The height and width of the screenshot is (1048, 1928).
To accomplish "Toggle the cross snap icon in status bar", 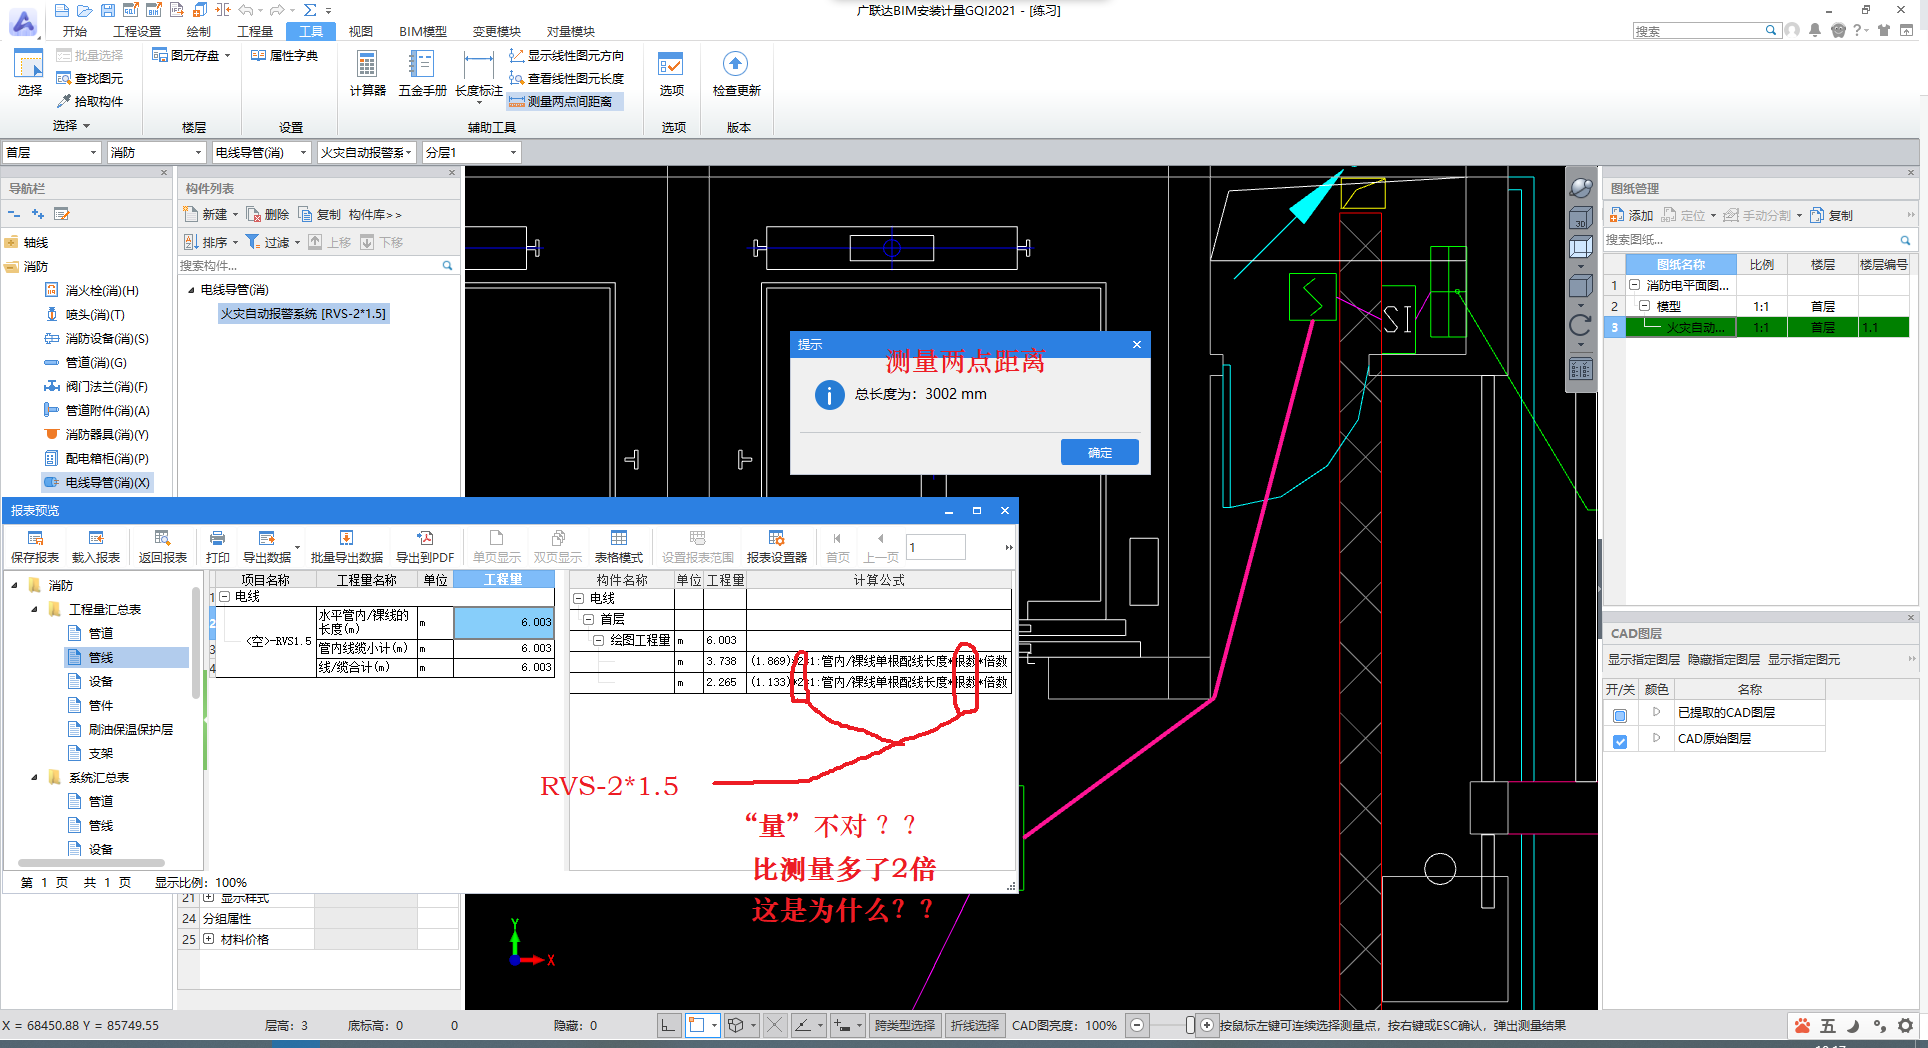I will click(774, 1025).
